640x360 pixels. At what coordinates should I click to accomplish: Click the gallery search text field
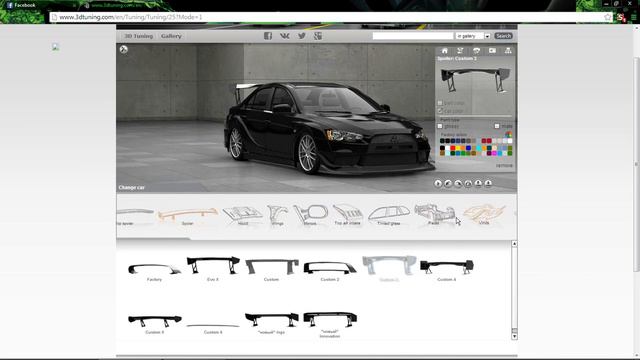(413, 36)
